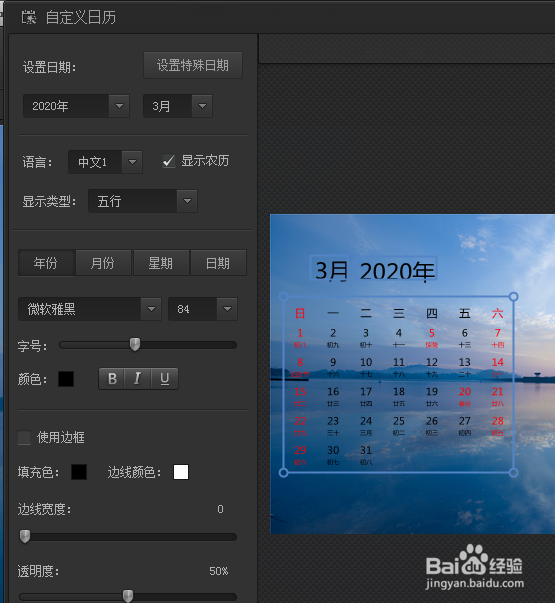Click date 12 in the calendar preview
The image size is (555, 603).
[x=432, y=362]
